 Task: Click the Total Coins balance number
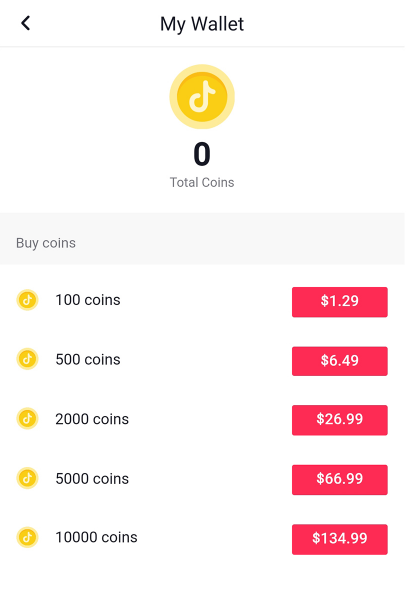click(202, 154)
